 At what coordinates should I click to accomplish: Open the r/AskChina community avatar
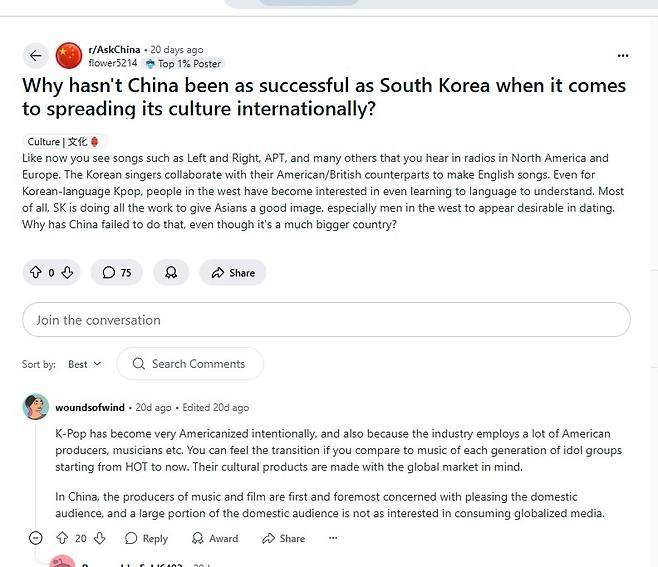point(69,56)
